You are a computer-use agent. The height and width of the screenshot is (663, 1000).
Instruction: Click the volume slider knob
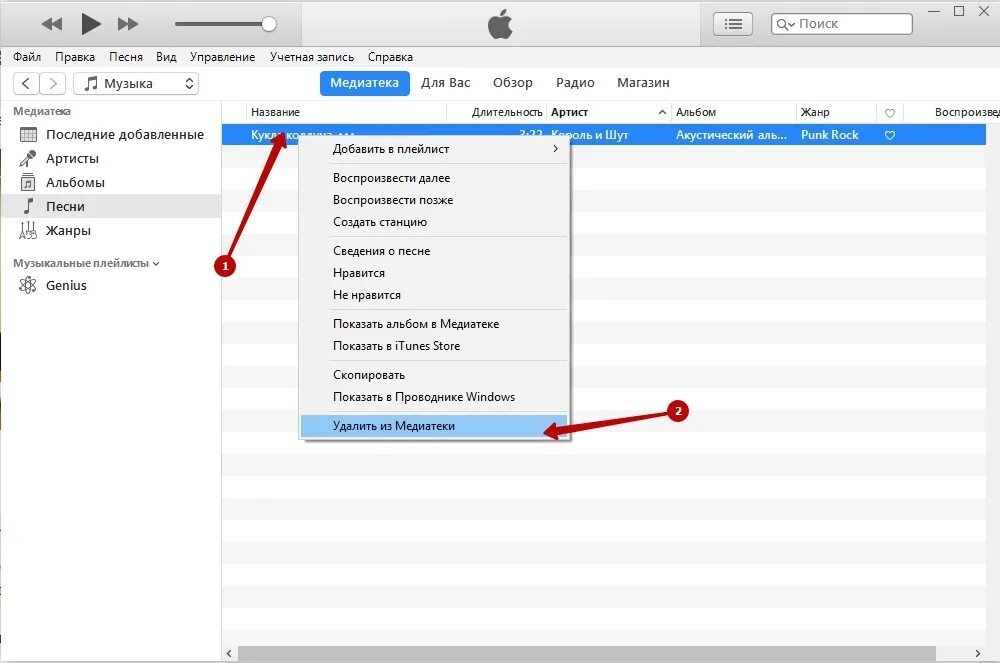tap(269, 24)
